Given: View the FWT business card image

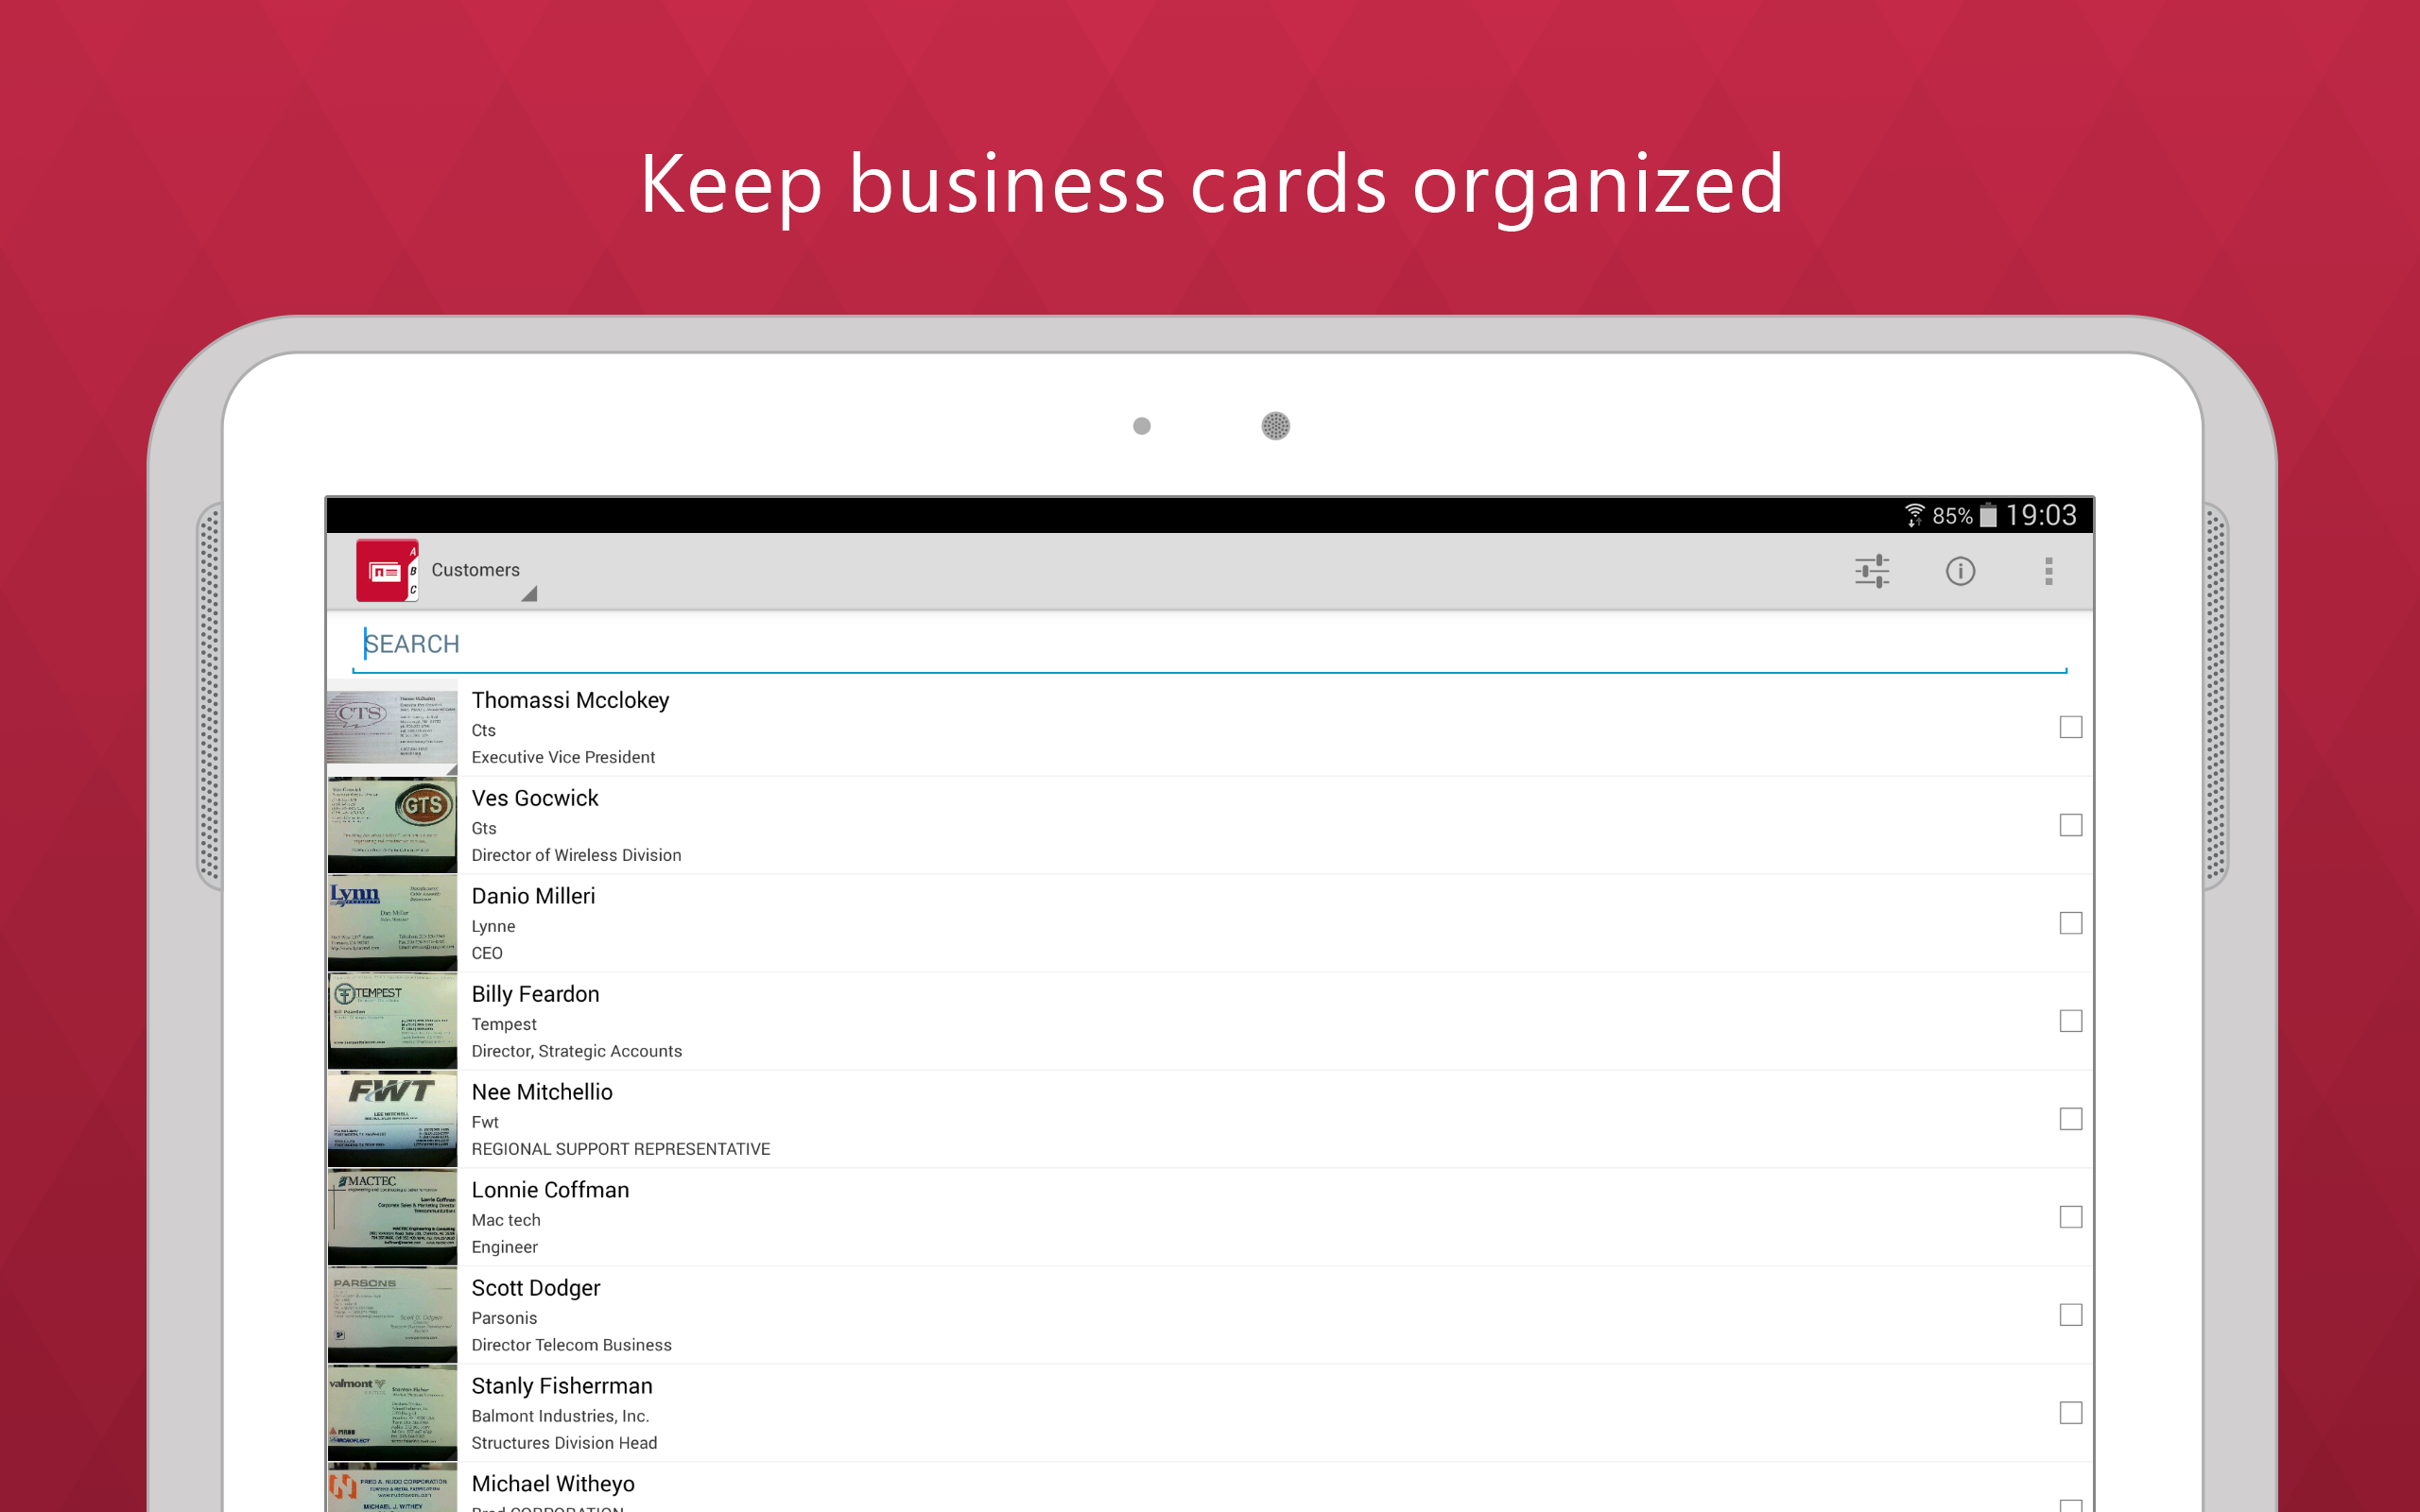Looking at the screenshot, I should click(x=392, y=1119).
